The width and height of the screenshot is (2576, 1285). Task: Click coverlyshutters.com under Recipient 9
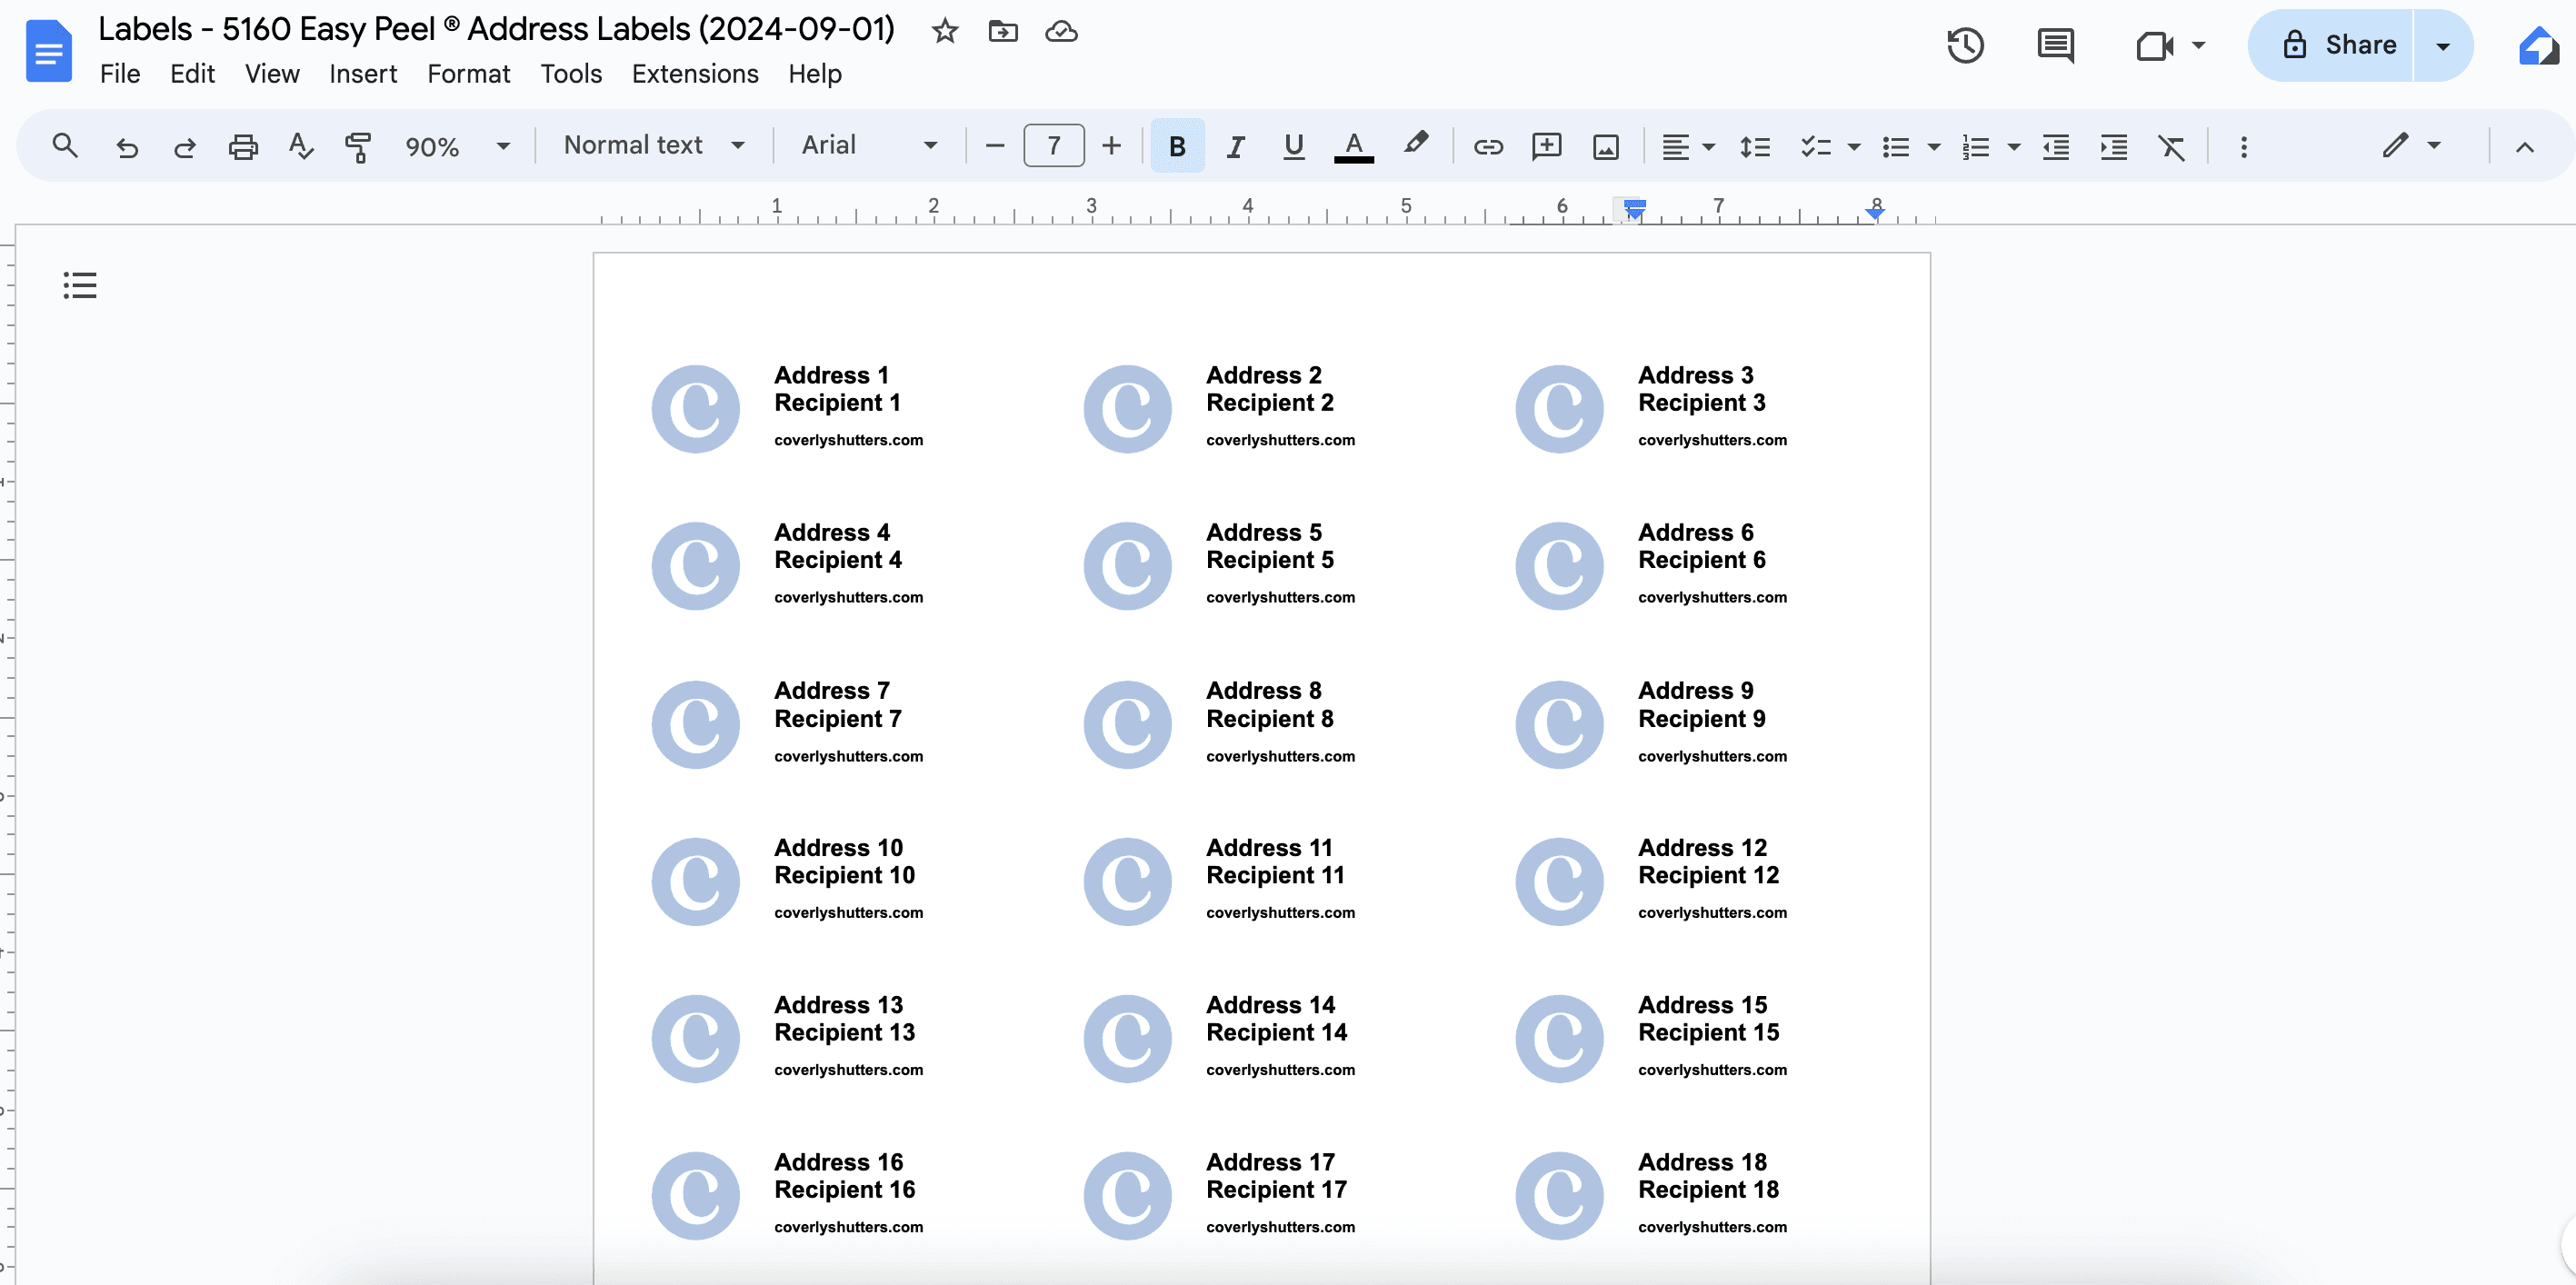[x=1712, y=756]
